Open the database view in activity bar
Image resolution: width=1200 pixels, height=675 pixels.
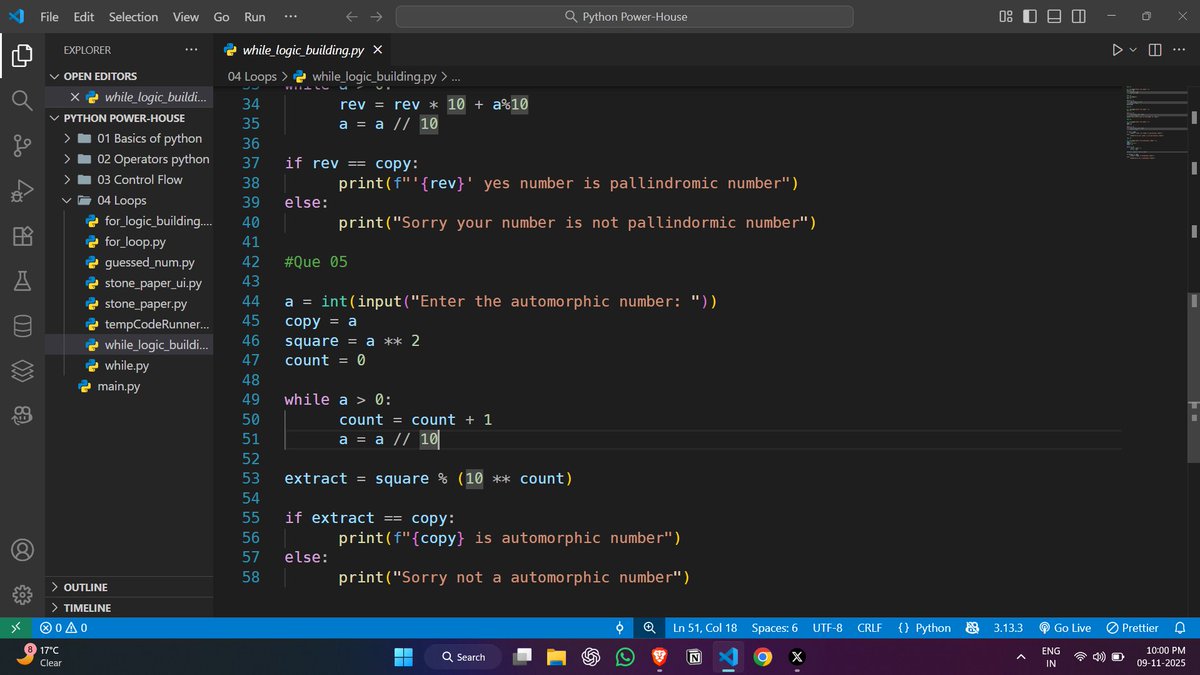[22, 326]
